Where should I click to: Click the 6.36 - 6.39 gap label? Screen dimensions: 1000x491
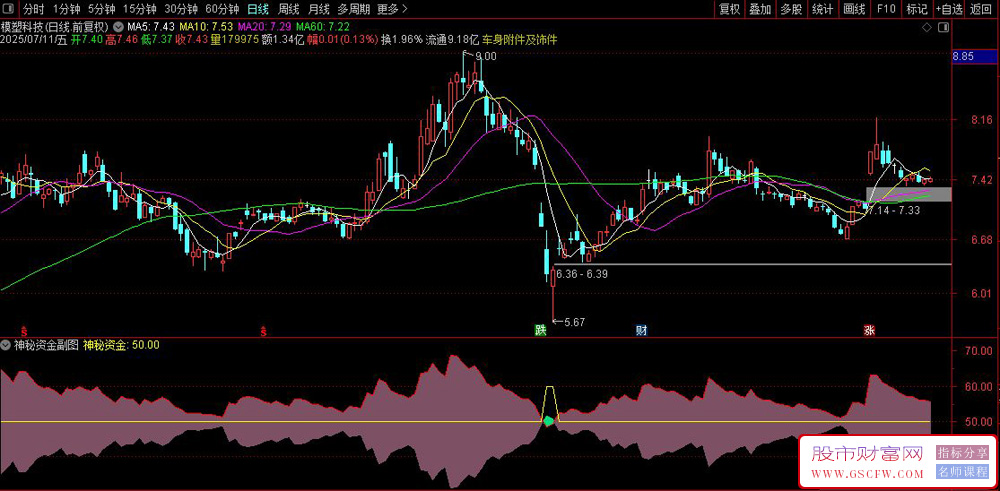click(582, 274)
